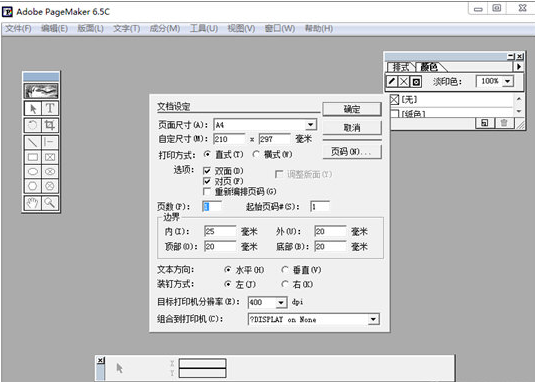This screenshot has width=535, height=382.
Task: Open the 视图(V) menu
Action: click(x=241, y=29)
